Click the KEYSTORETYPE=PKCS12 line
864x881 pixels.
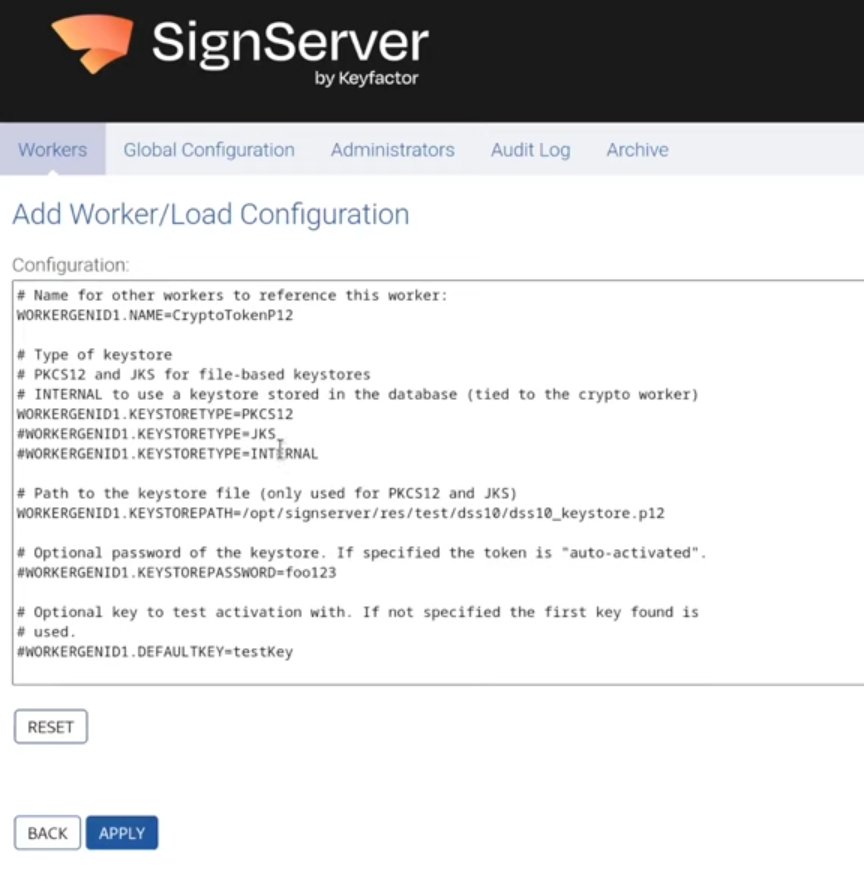[x=154, y=413]
